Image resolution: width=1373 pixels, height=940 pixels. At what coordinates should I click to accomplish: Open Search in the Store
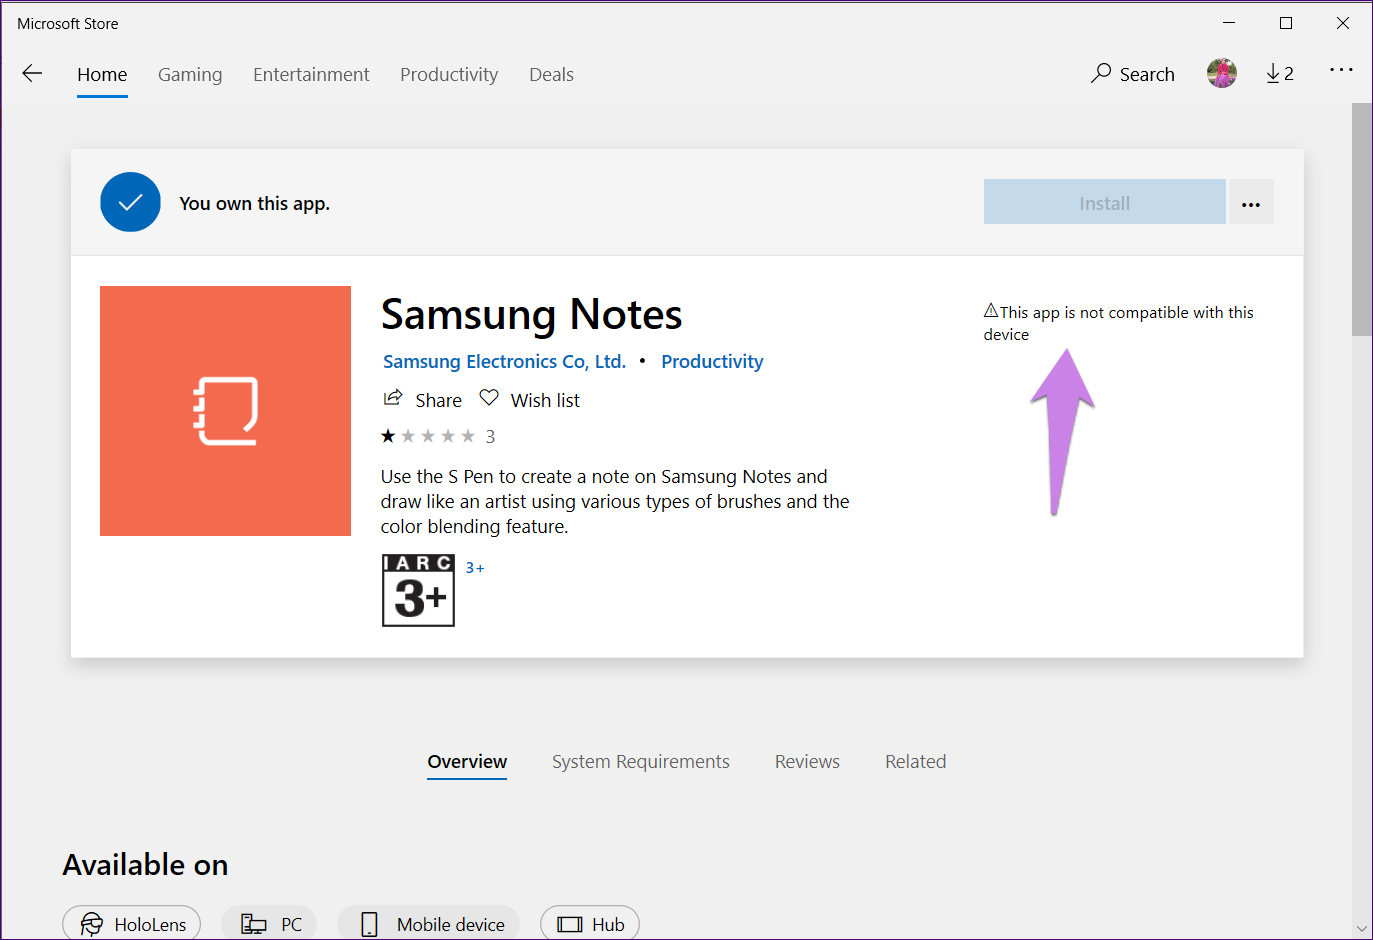1132,73
